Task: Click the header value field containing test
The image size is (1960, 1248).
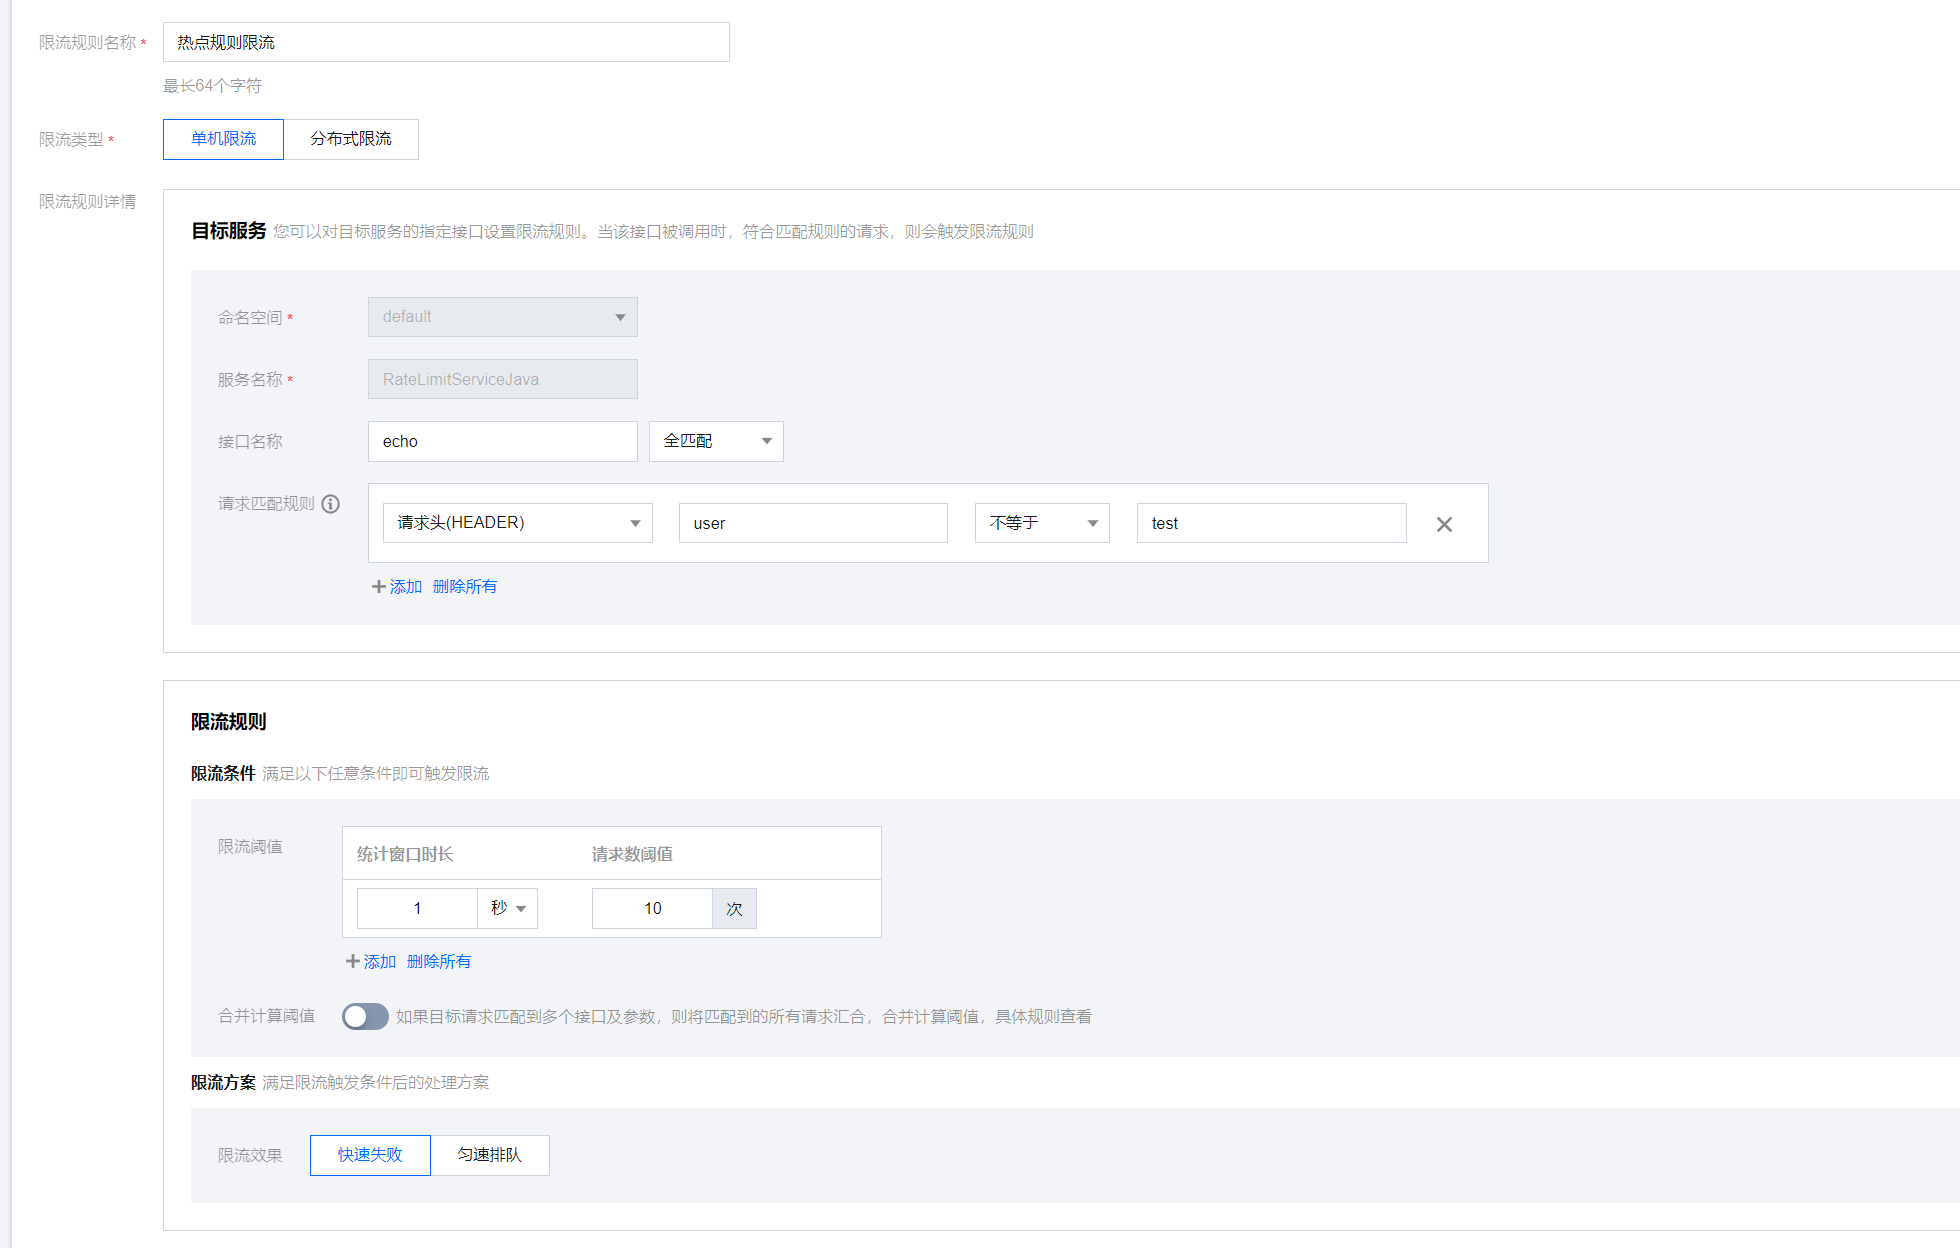Action: [1272, 523]
